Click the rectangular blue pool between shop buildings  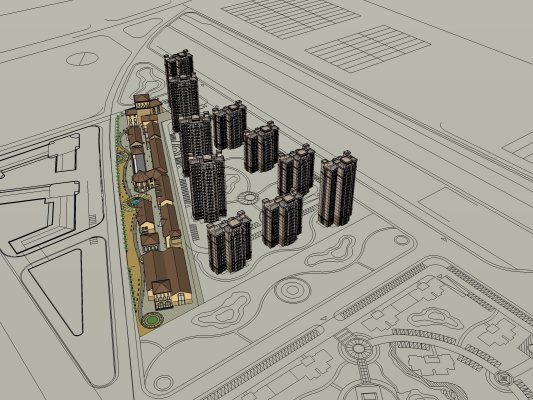pyautogui.click(x=139, y=162)
